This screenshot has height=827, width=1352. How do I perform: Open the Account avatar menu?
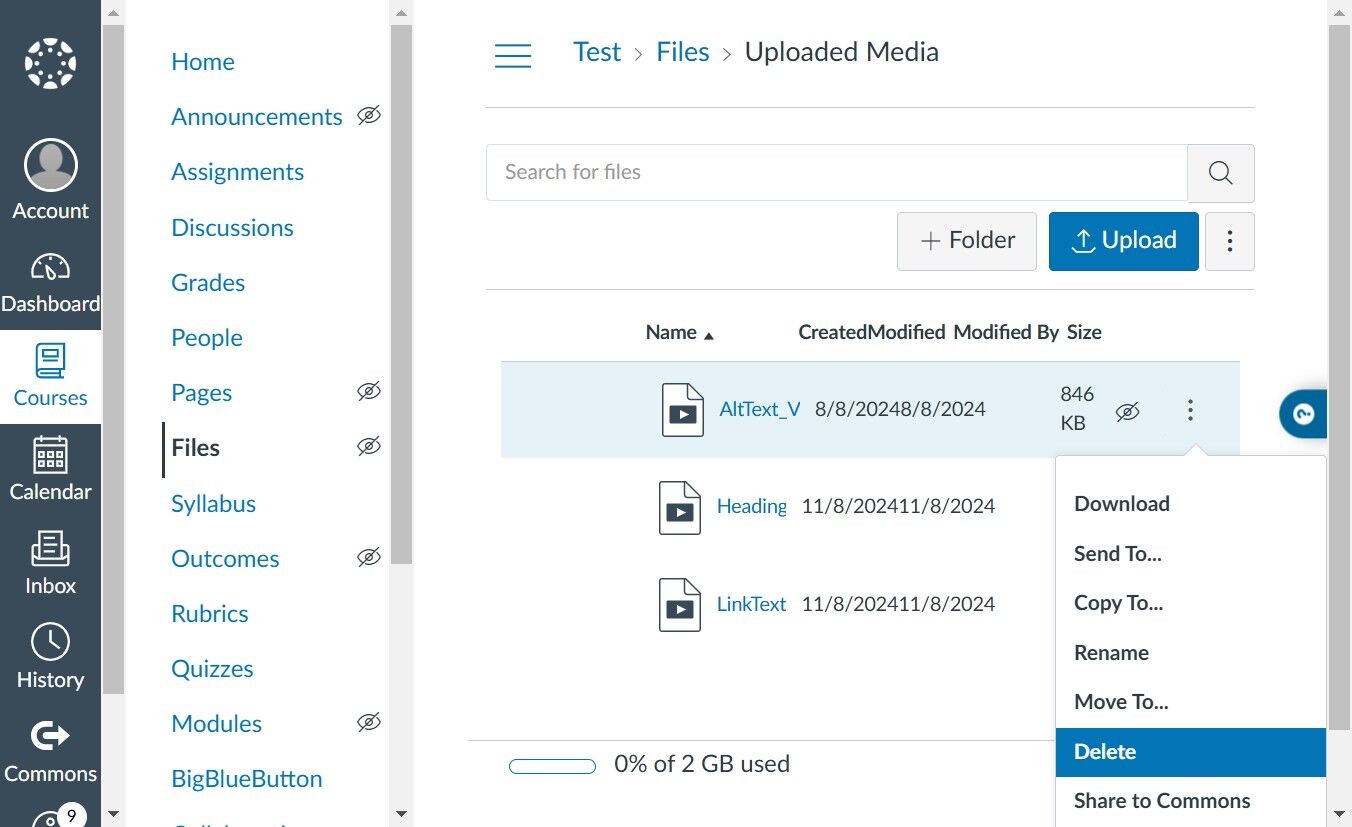click(x=50, y=165)
